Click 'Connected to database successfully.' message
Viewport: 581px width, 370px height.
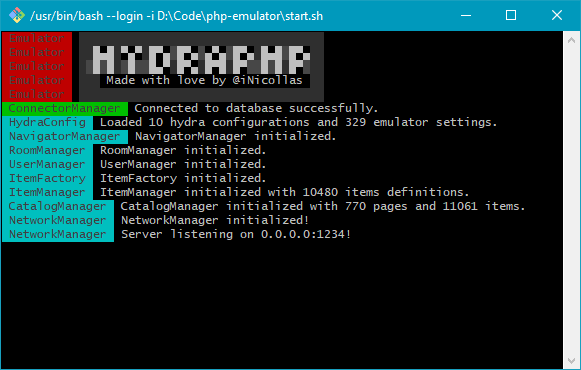pyautogui.click(x=256, y=109)
